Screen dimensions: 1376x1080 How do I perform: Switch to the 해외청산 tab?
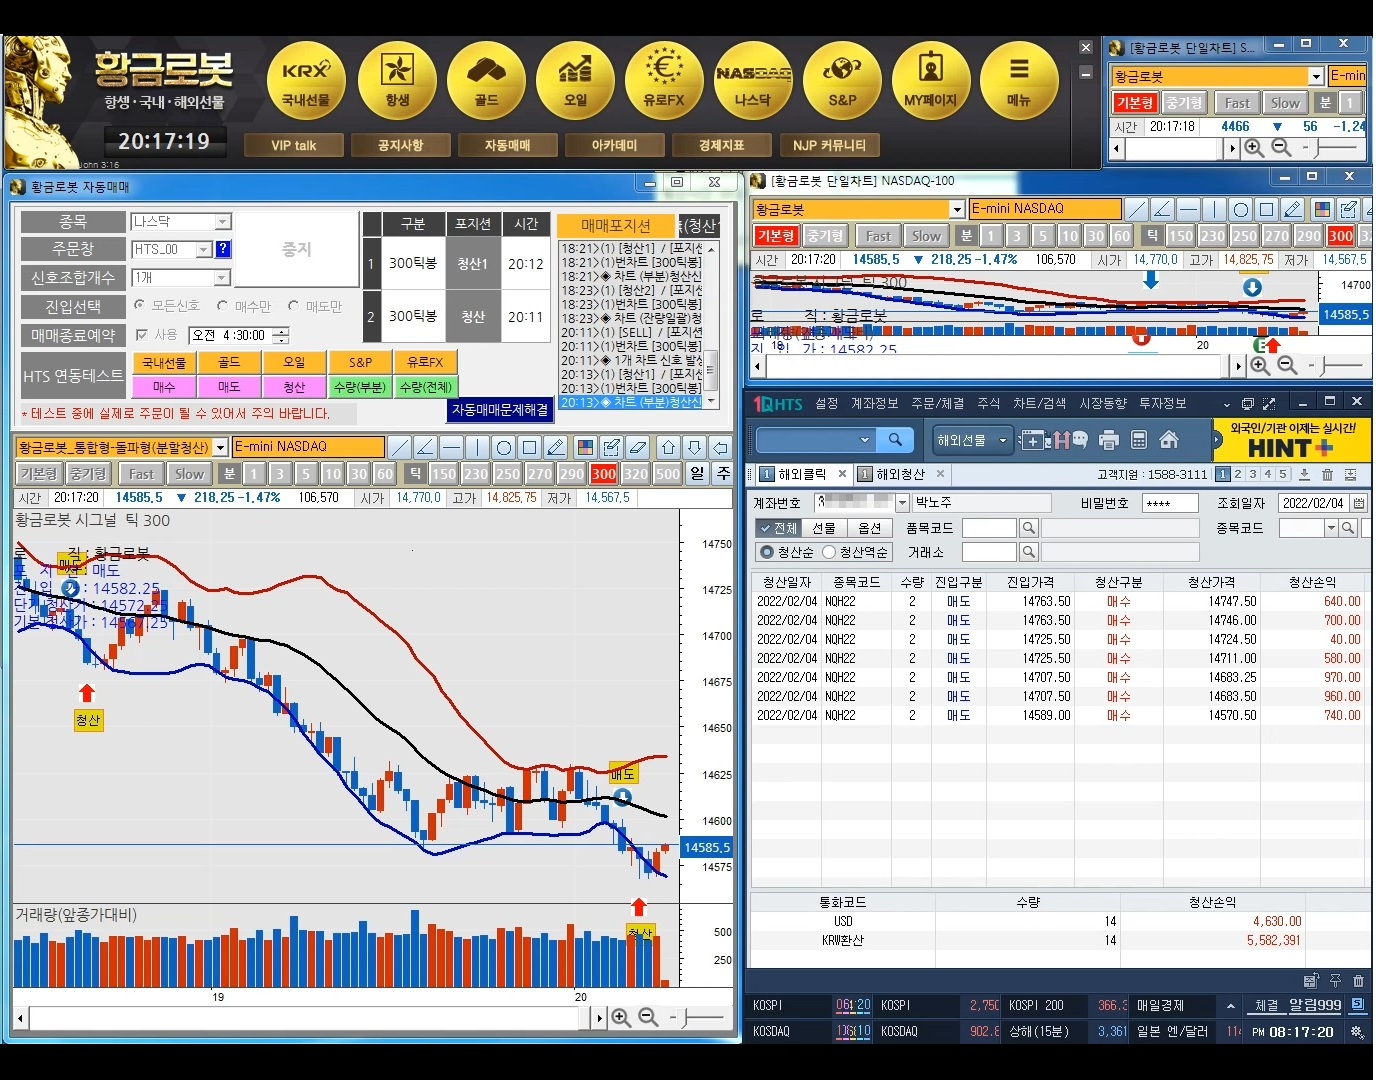tap(900, 474)
